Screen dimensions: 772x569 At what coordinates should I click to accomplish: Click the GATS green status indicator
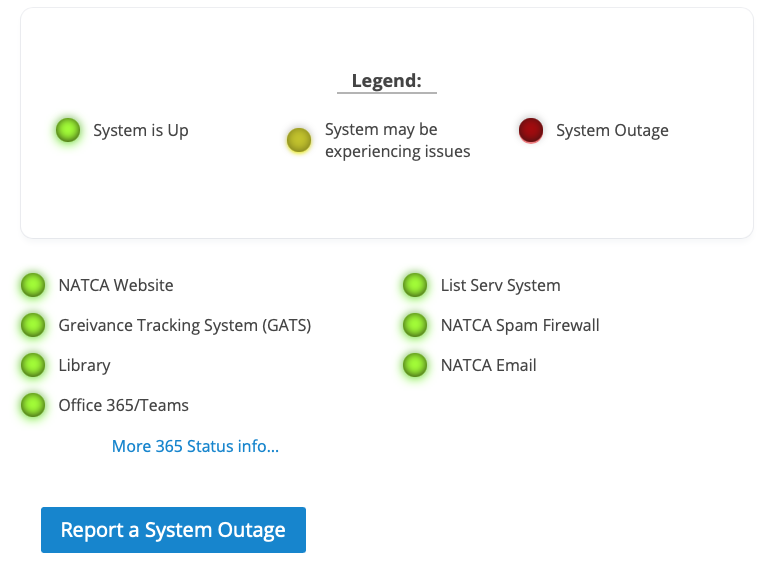coord(33,325)
